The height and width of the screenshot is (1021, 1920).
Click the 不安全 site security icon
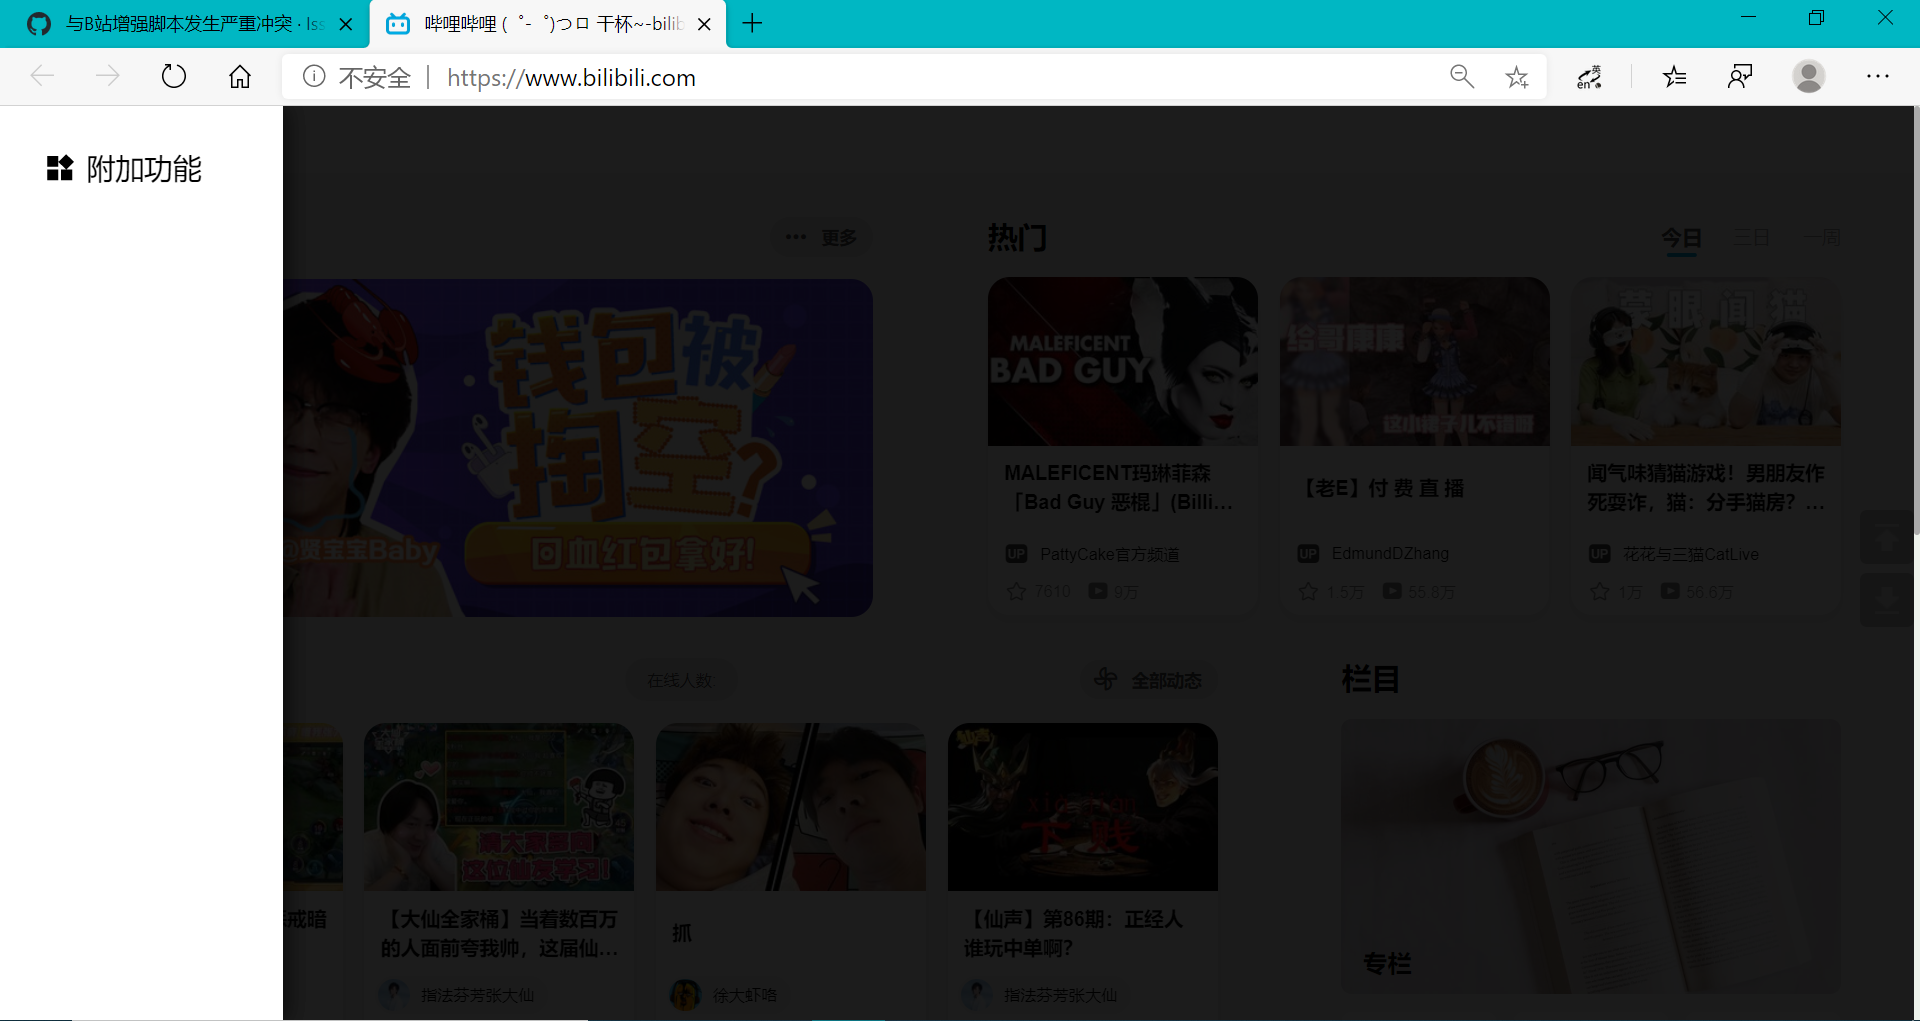(314, 76)
